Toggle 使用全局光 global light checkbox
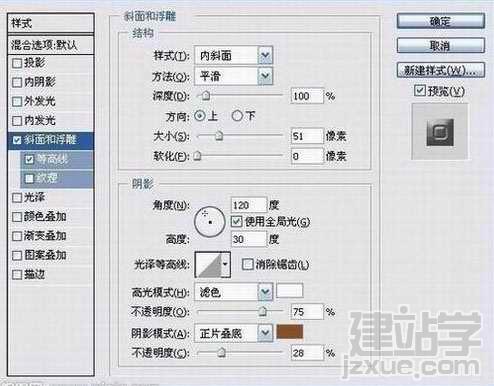494x386 pixels. click(x=236, y=222)
